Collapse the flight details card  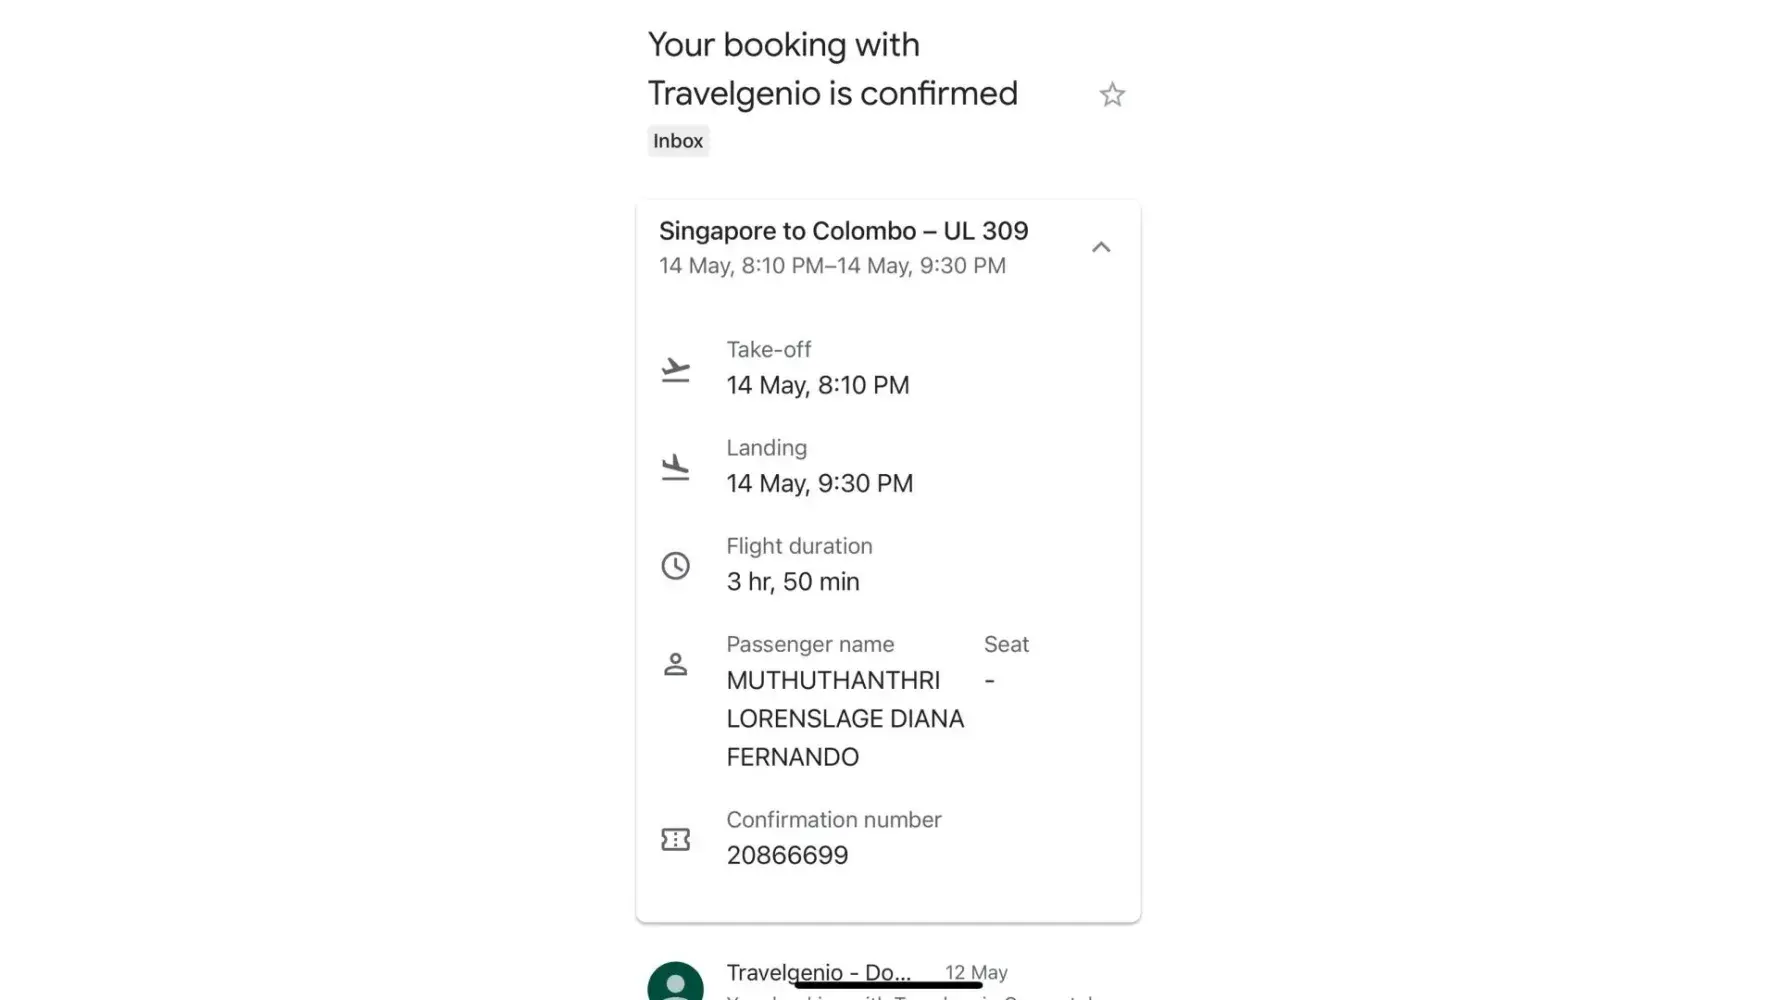1101,247
